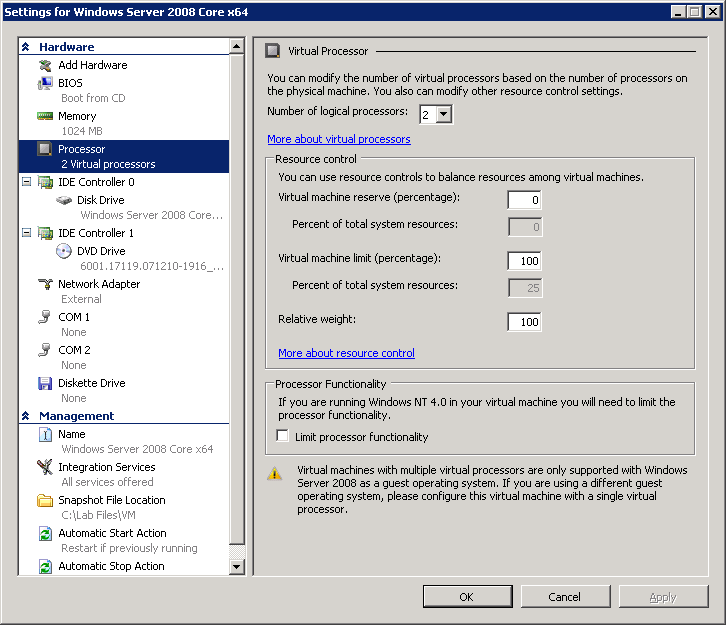Image resolution: width=726 pixels, height=625 pixels.
Task: Open the More about virtual processors link
Action: [x=339, y=139]
